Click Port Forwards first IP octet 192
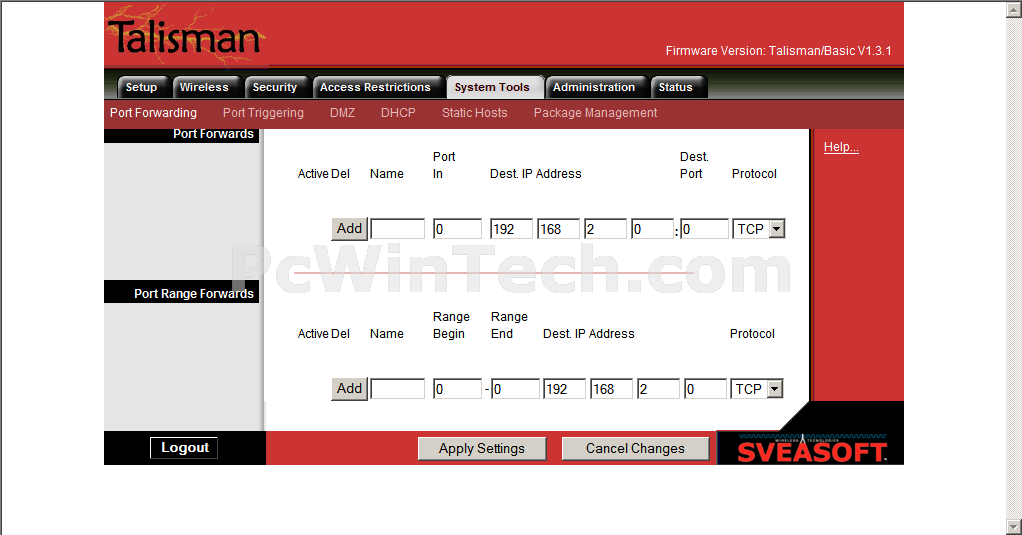 [512, 229]
